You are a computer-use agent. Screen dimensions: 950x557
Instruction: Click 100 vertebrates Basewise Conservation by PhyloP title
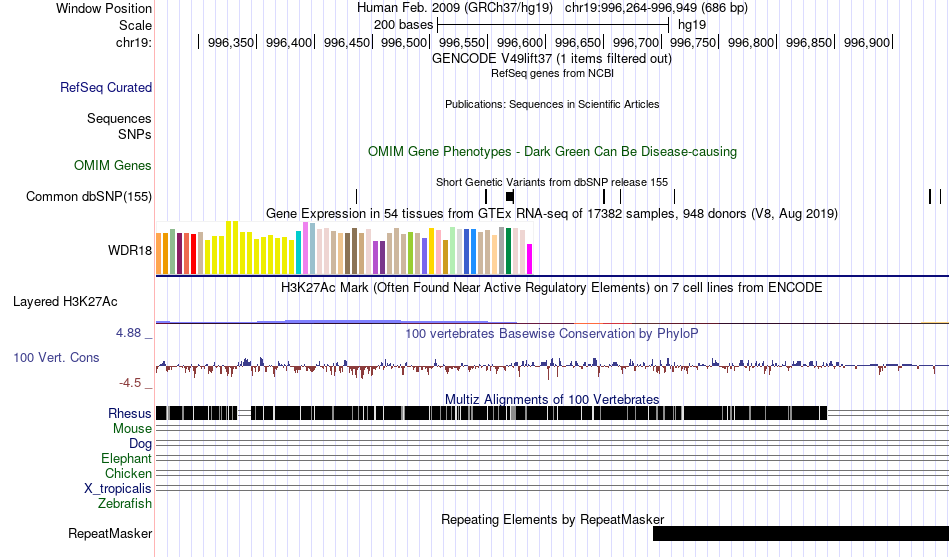552,333
